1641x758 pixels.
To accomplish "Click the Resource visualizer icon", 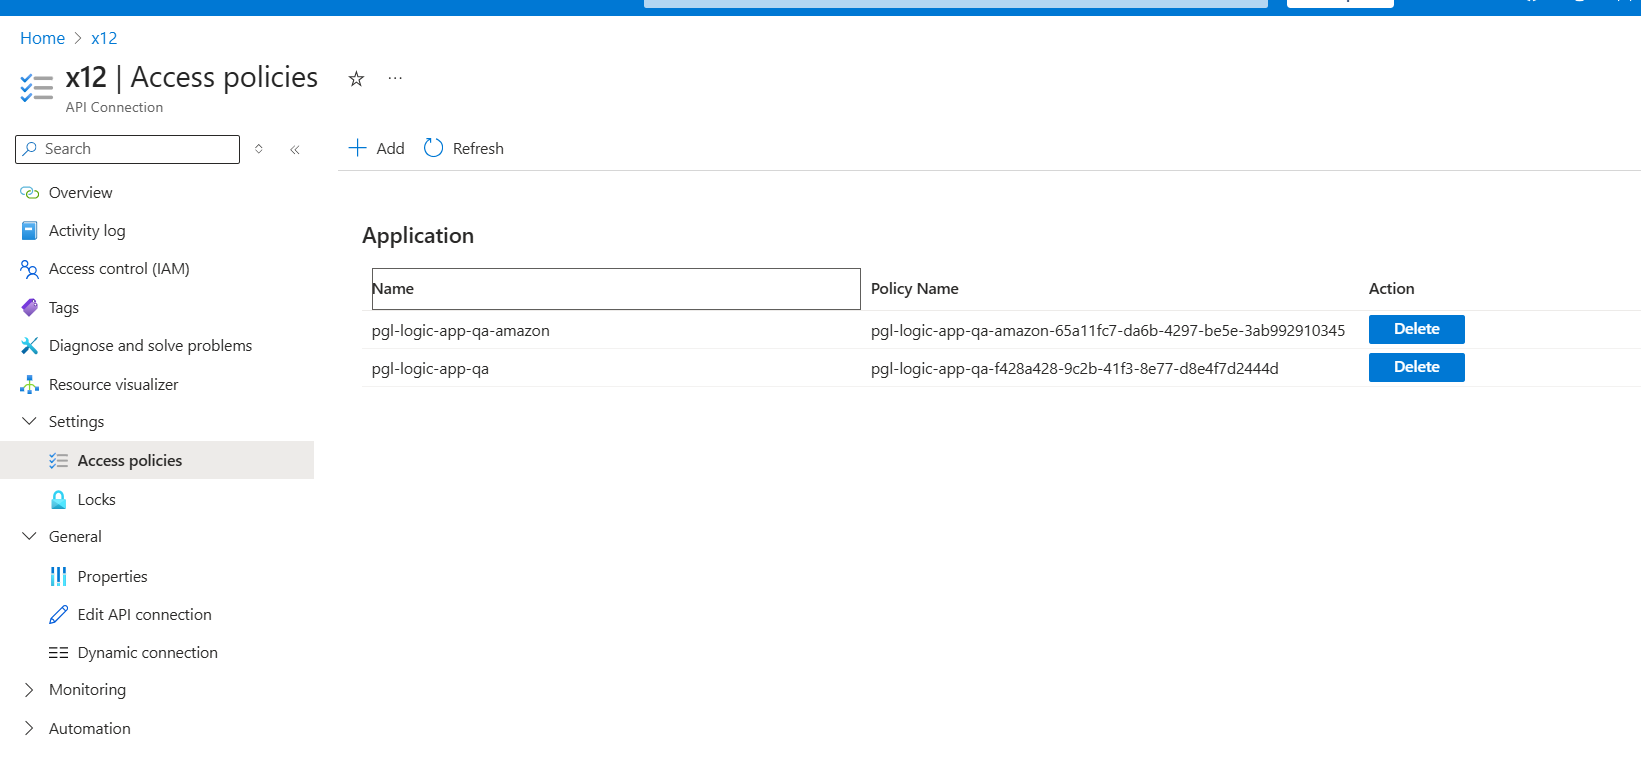I will pos(30,384).
